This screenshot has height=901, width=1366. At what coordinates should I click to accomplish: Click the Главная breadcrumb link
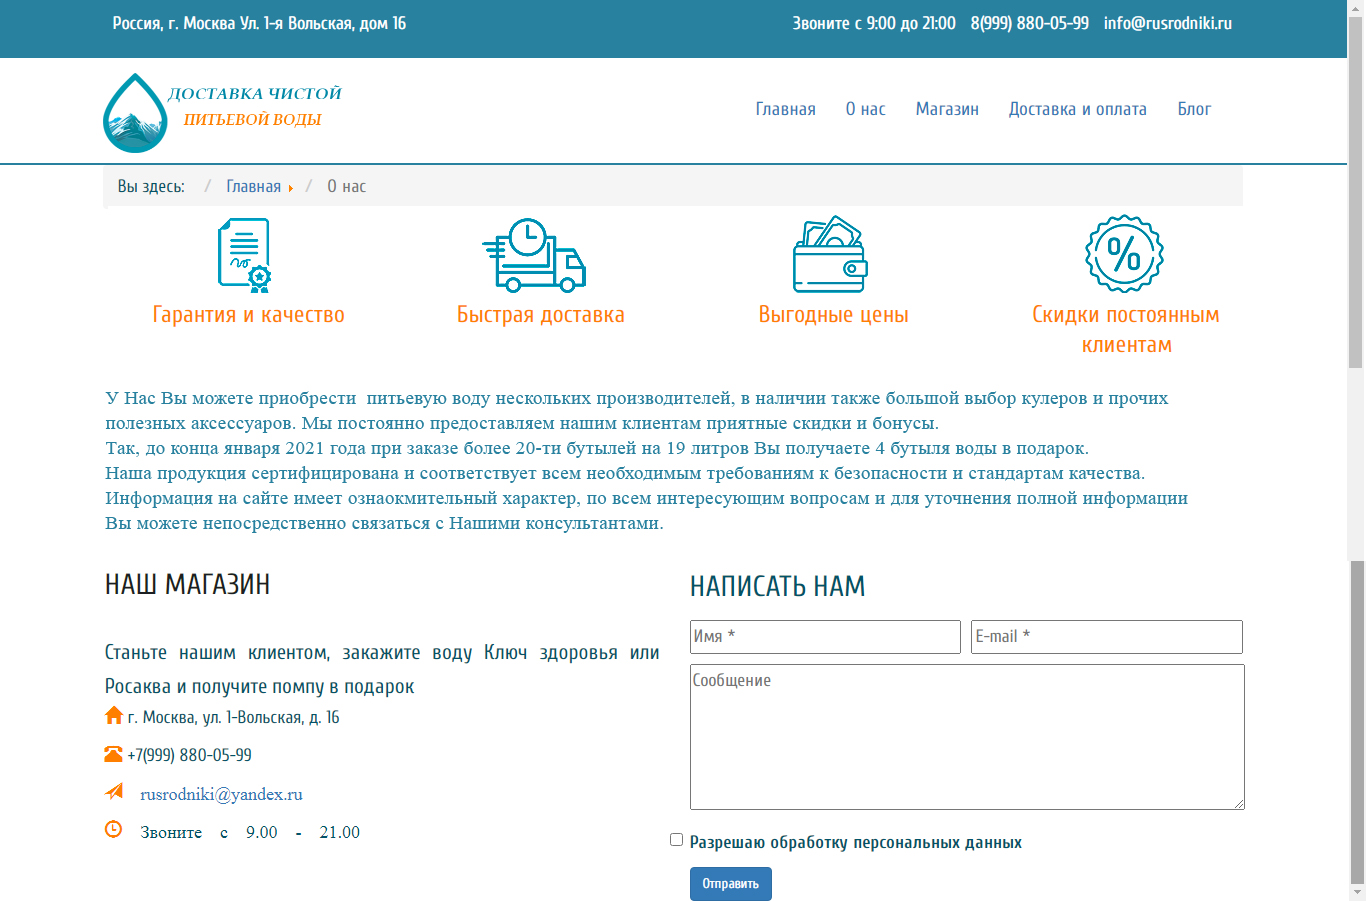253,186
